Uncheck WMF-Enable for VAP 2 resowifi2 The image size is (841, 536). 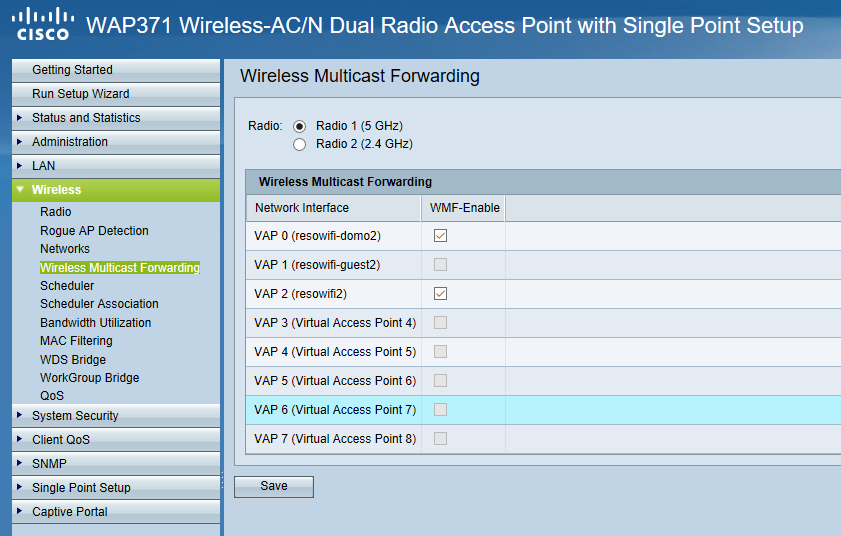tap(440, 293)
